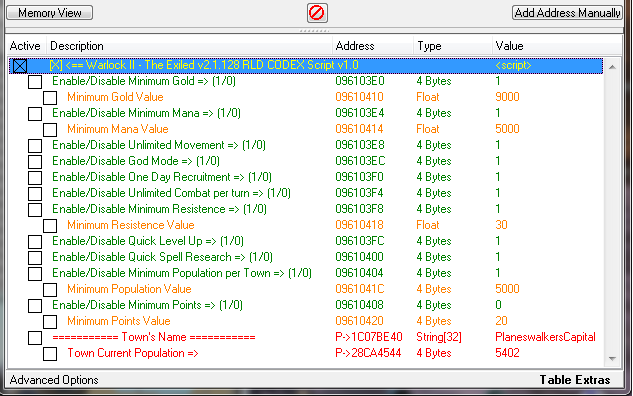
Task: Click Add Address Manually button
Action: click(x=567, y=13)
